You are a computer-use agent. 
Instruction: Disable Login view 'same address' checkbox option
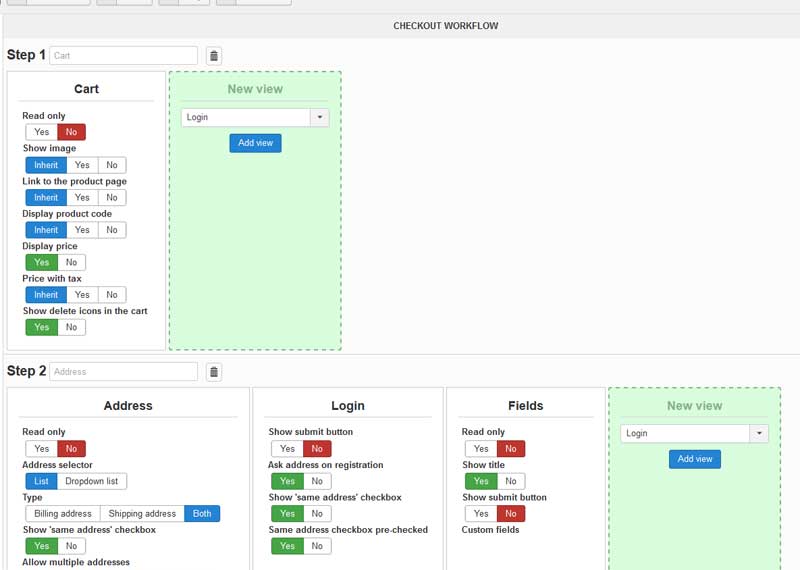coord(317,513)
